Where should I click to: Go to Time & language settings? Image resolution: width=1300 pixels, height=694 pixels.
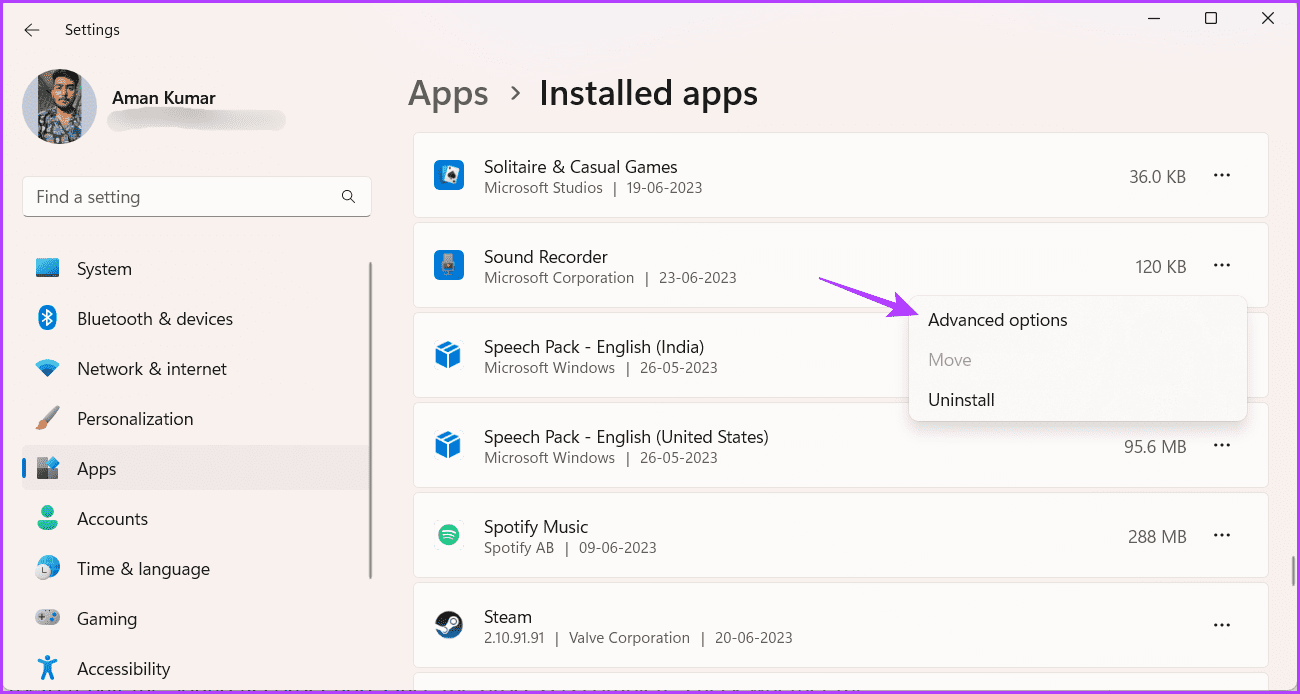[x=196, y=569]
